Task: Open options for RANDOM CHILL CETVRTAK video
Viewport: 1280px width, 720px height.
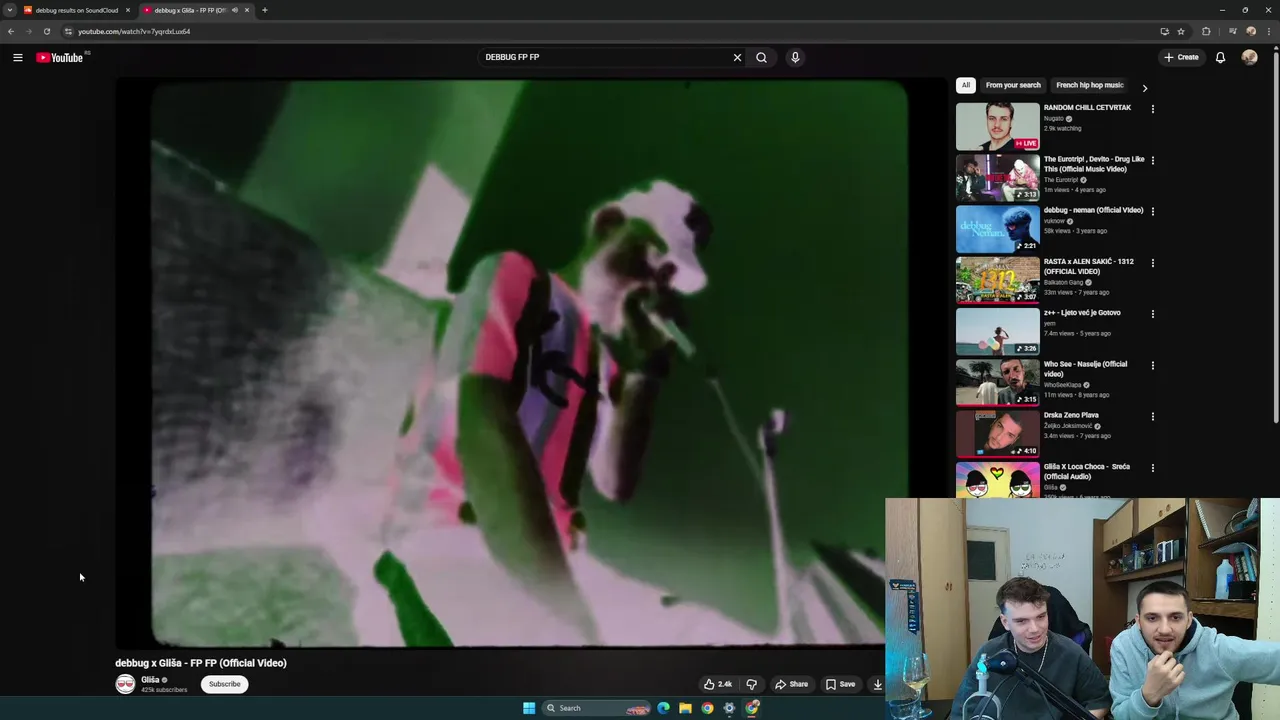Action: point(1152,109)
